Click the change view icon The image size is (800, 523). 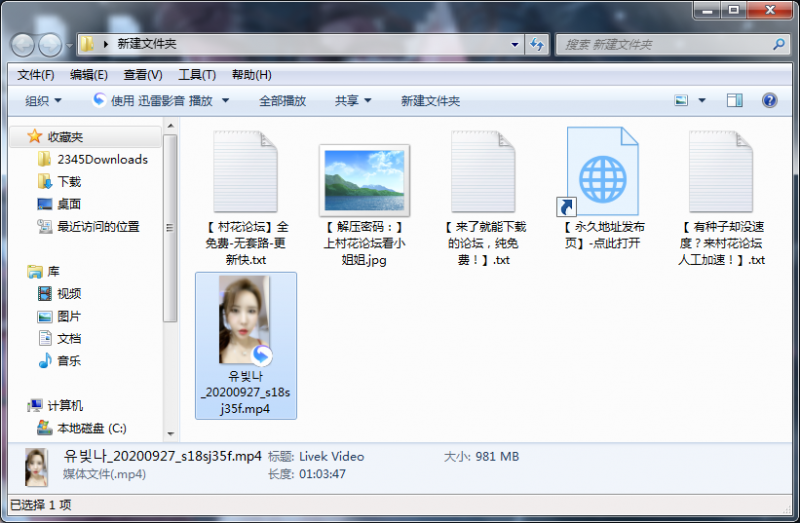681,101
